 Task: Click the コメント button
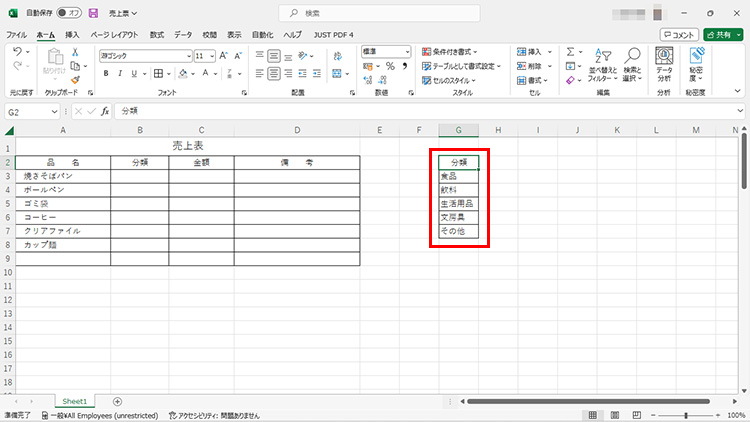679,34
